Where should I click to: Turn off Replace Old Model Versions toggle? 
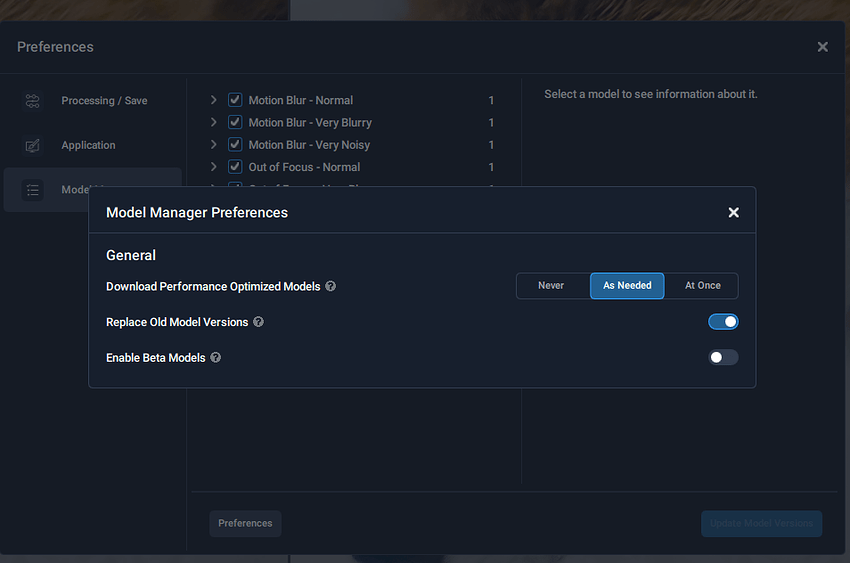coord(723,322)
